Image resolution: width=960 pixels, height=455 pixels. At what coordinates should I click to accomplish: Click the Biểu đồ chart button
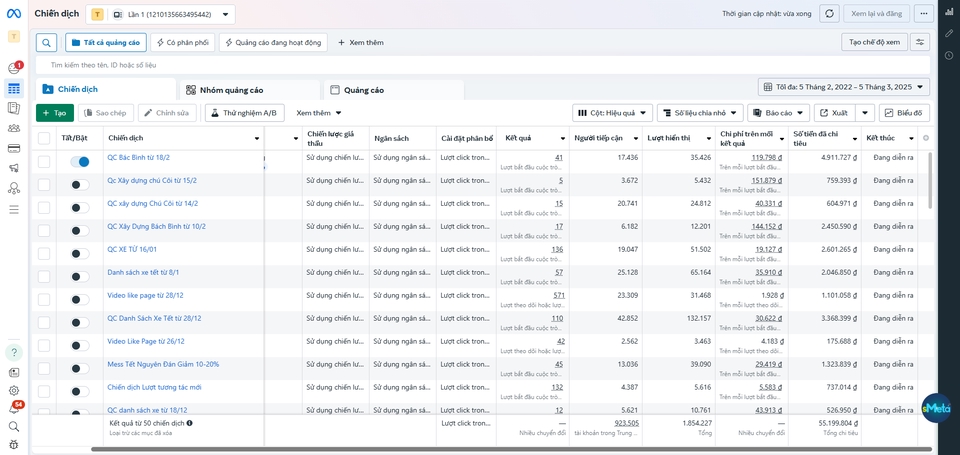click(x=904, y=113)
